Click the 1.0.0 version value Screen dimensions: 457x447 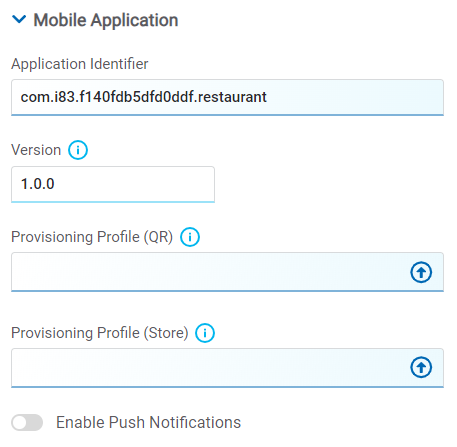click(38, 184)
